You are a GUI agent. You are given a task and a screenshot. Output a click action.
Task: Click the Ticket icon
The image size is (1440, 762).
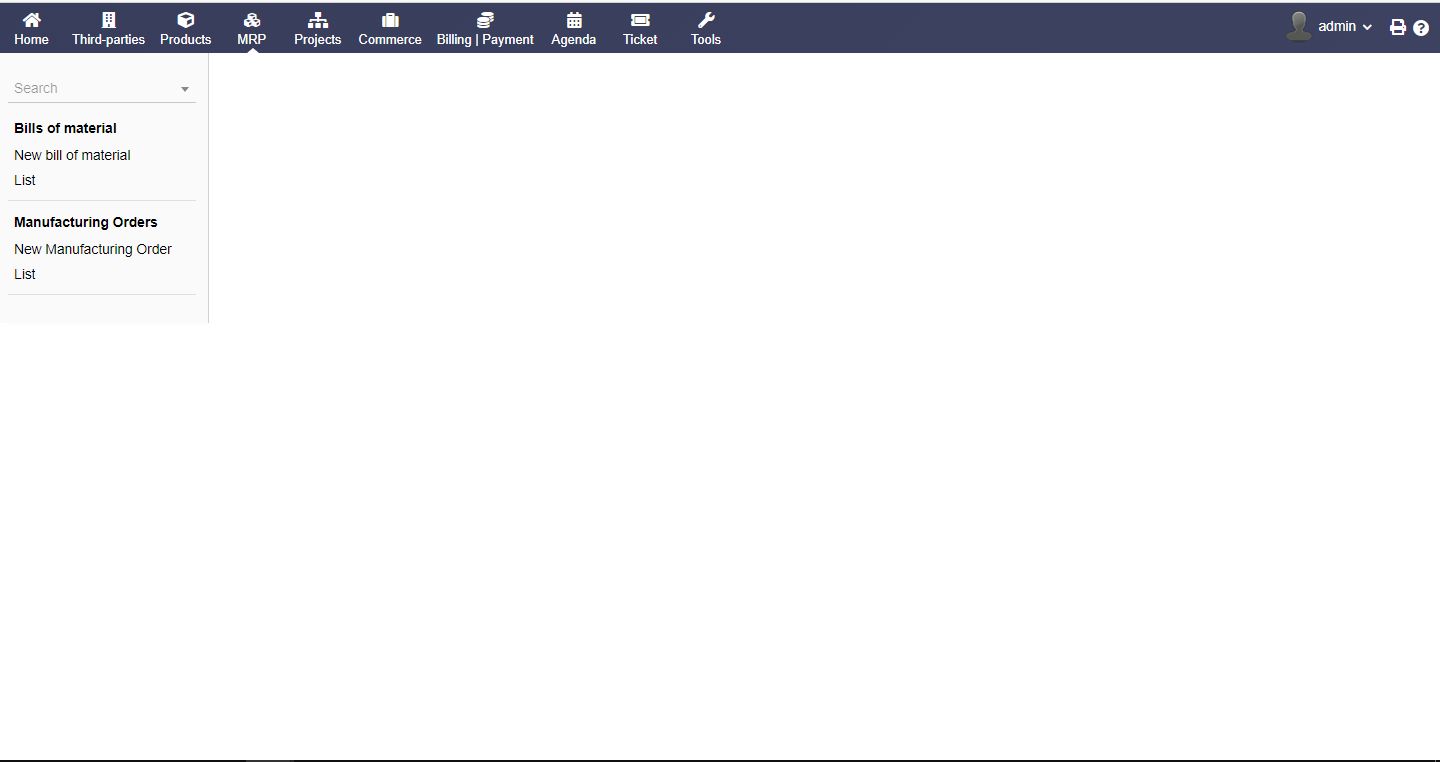click(x=640, y=20)
